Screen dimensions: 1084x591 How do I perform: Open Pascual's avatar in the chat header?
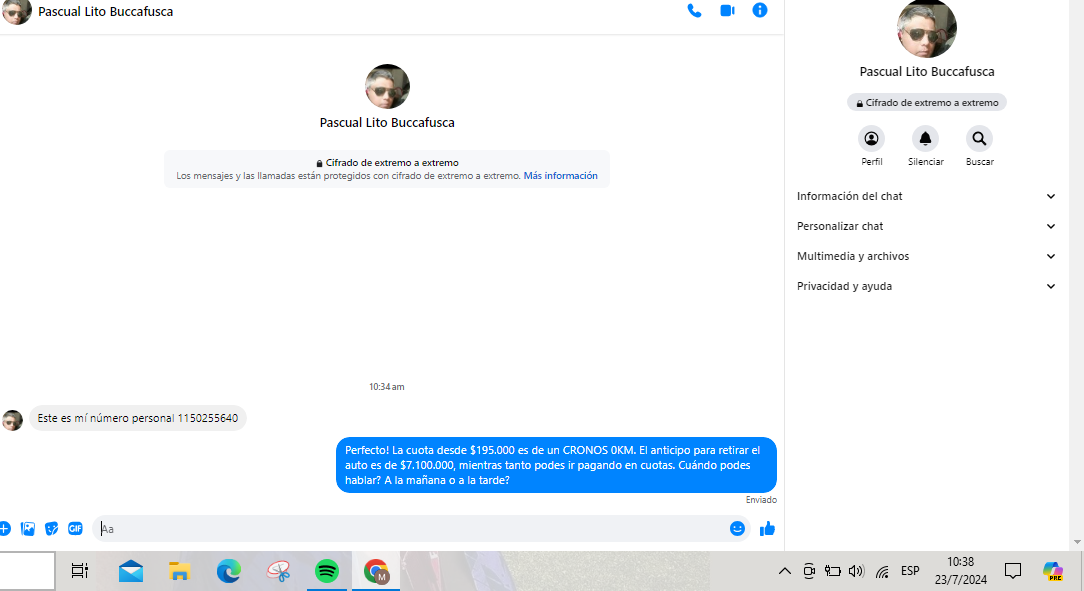point(16,10)
